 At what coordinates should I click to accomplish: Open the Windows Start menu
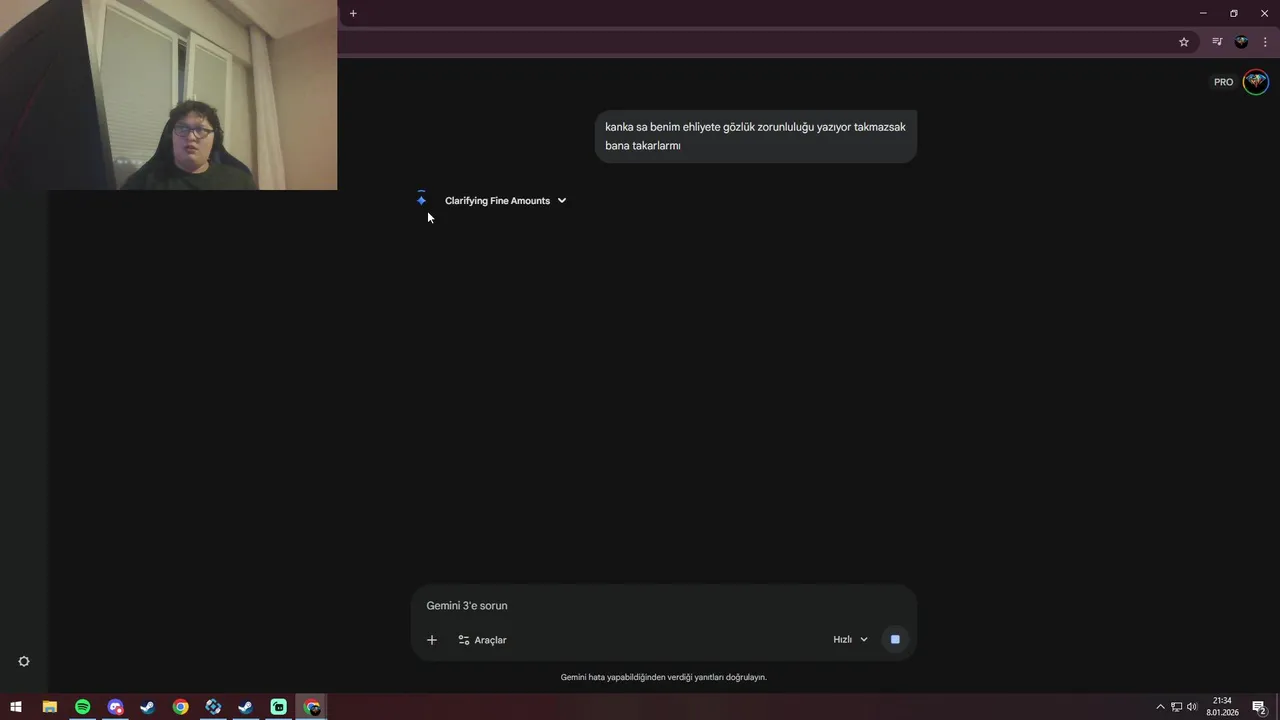(x=16, y=707)
